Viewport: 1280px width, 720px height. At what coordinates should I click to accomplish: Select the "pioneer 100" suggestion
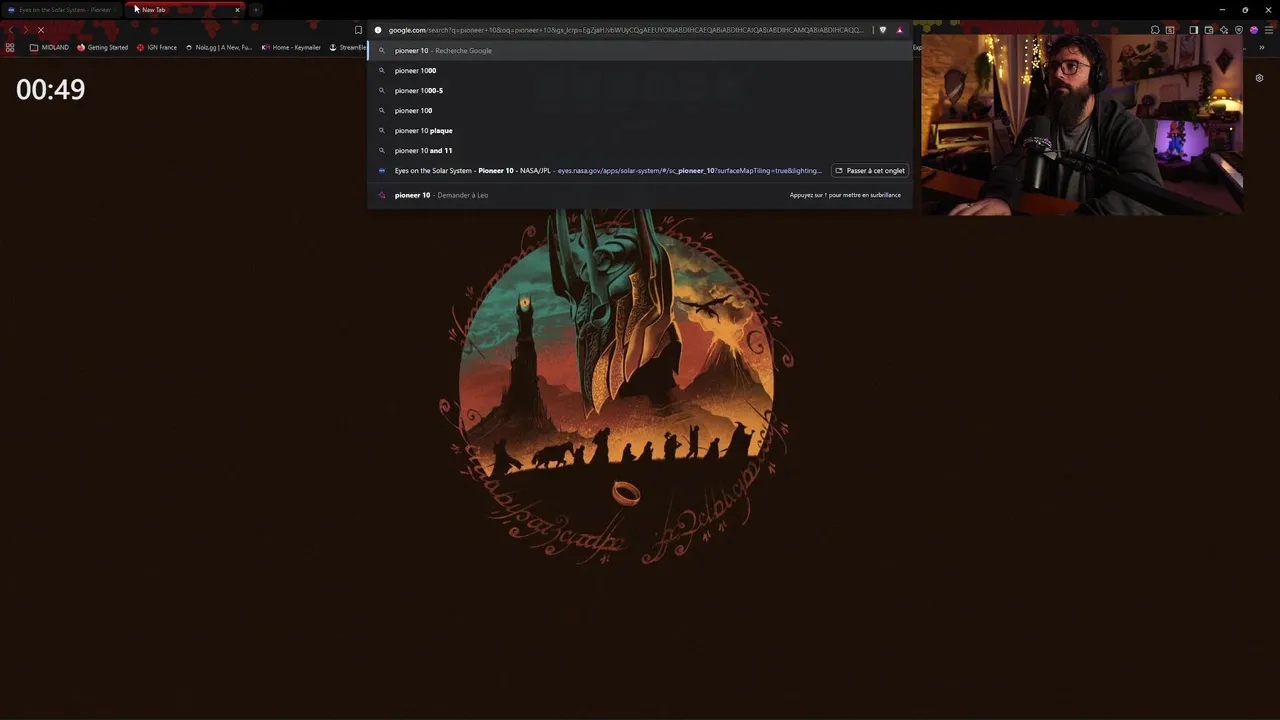click(x=640, y=110)
